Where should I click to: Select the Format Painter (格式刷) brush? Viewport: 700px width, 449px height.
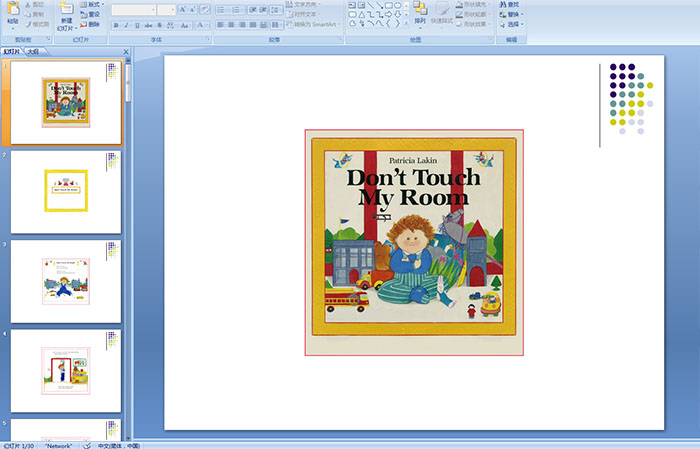pos(28,24)
